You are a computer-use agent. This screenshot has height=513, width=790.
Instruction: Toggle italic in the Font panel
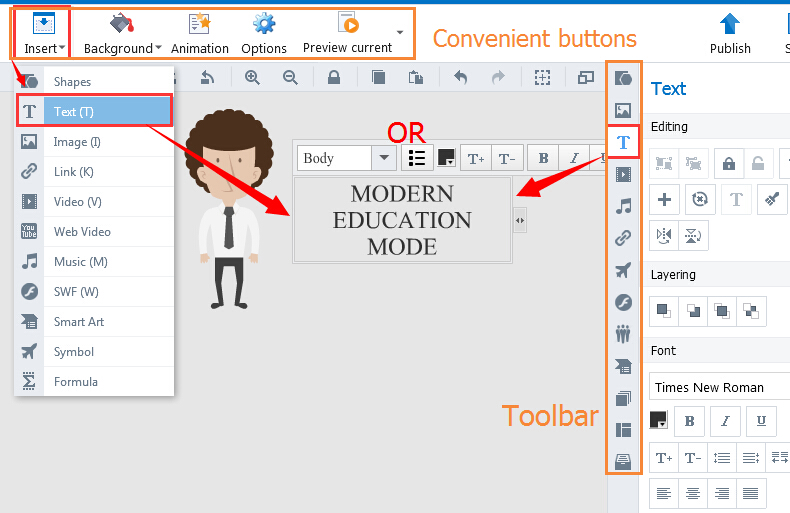(725, 421)
